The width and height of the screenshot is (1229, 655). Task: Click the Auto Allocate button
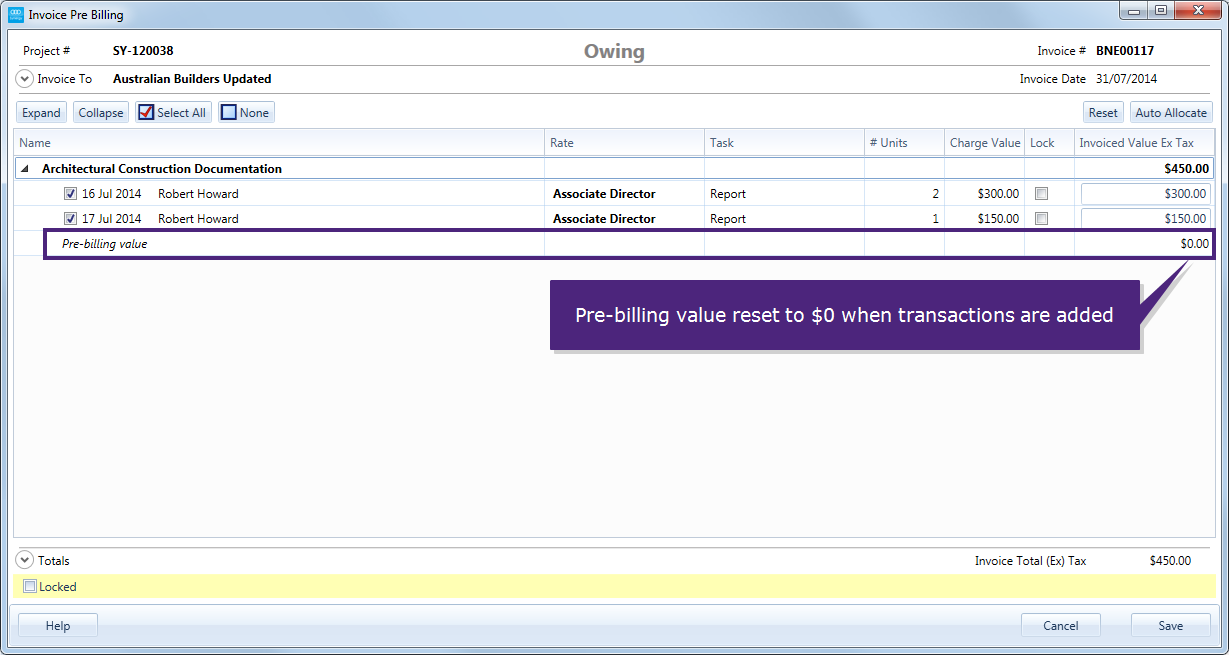[1171, 112]
